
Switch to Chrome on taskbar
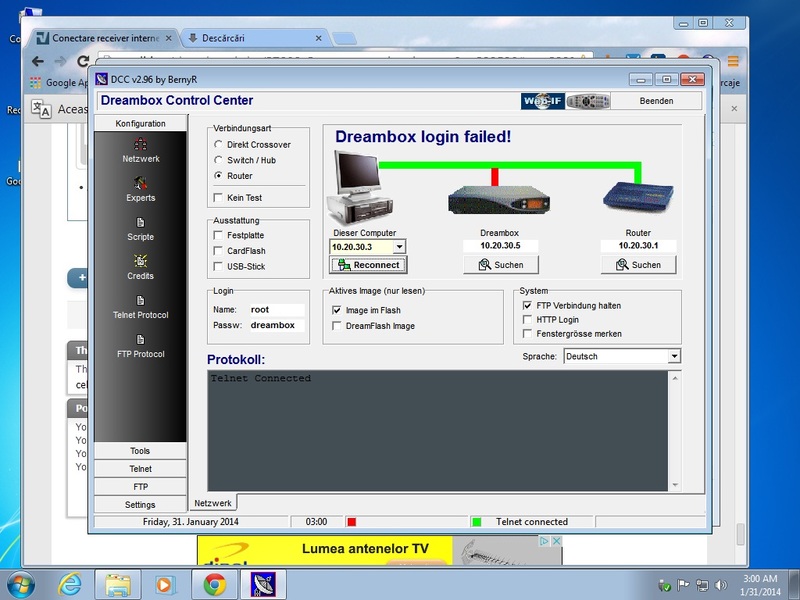[214, 585]
